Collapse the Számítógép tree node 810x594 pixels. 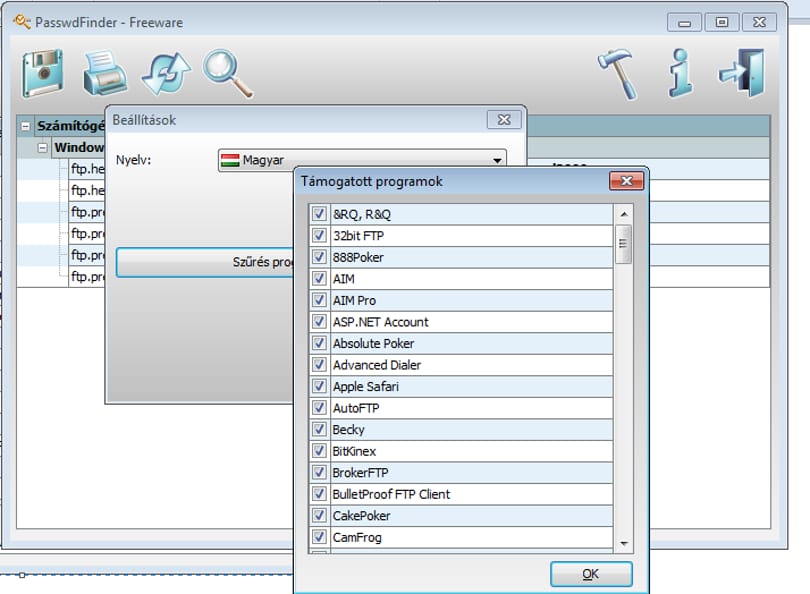pos(25,126)
